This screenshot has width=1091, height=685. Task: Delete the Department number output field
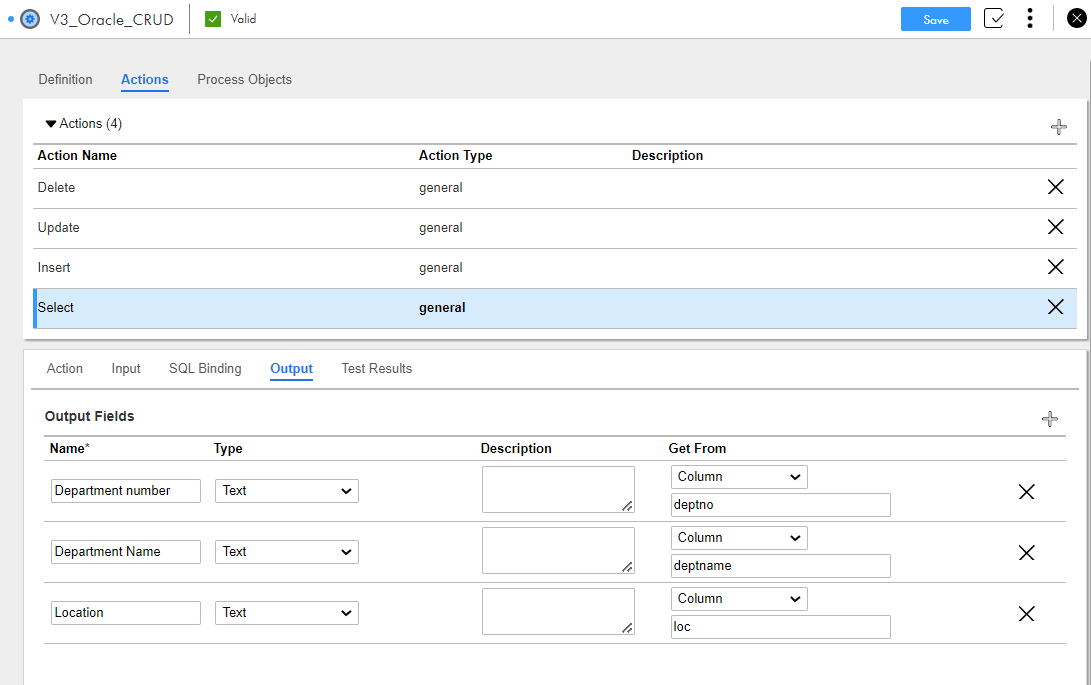[1026, 491]
